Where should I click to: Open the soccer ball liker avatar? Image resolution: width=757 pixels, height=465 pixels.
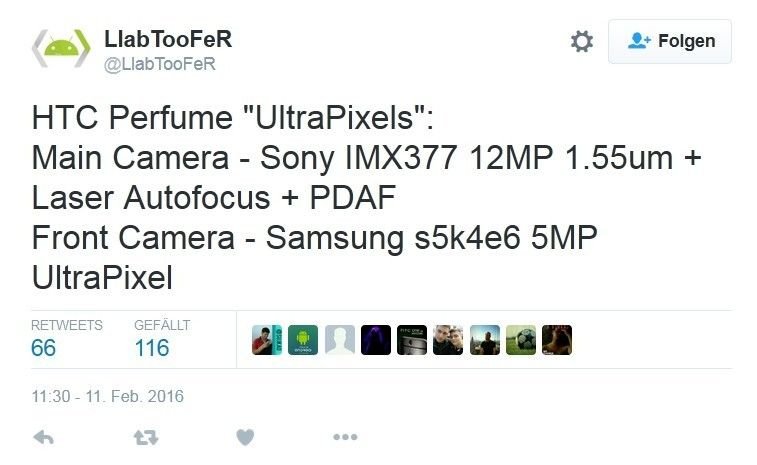tap(521, 340)
